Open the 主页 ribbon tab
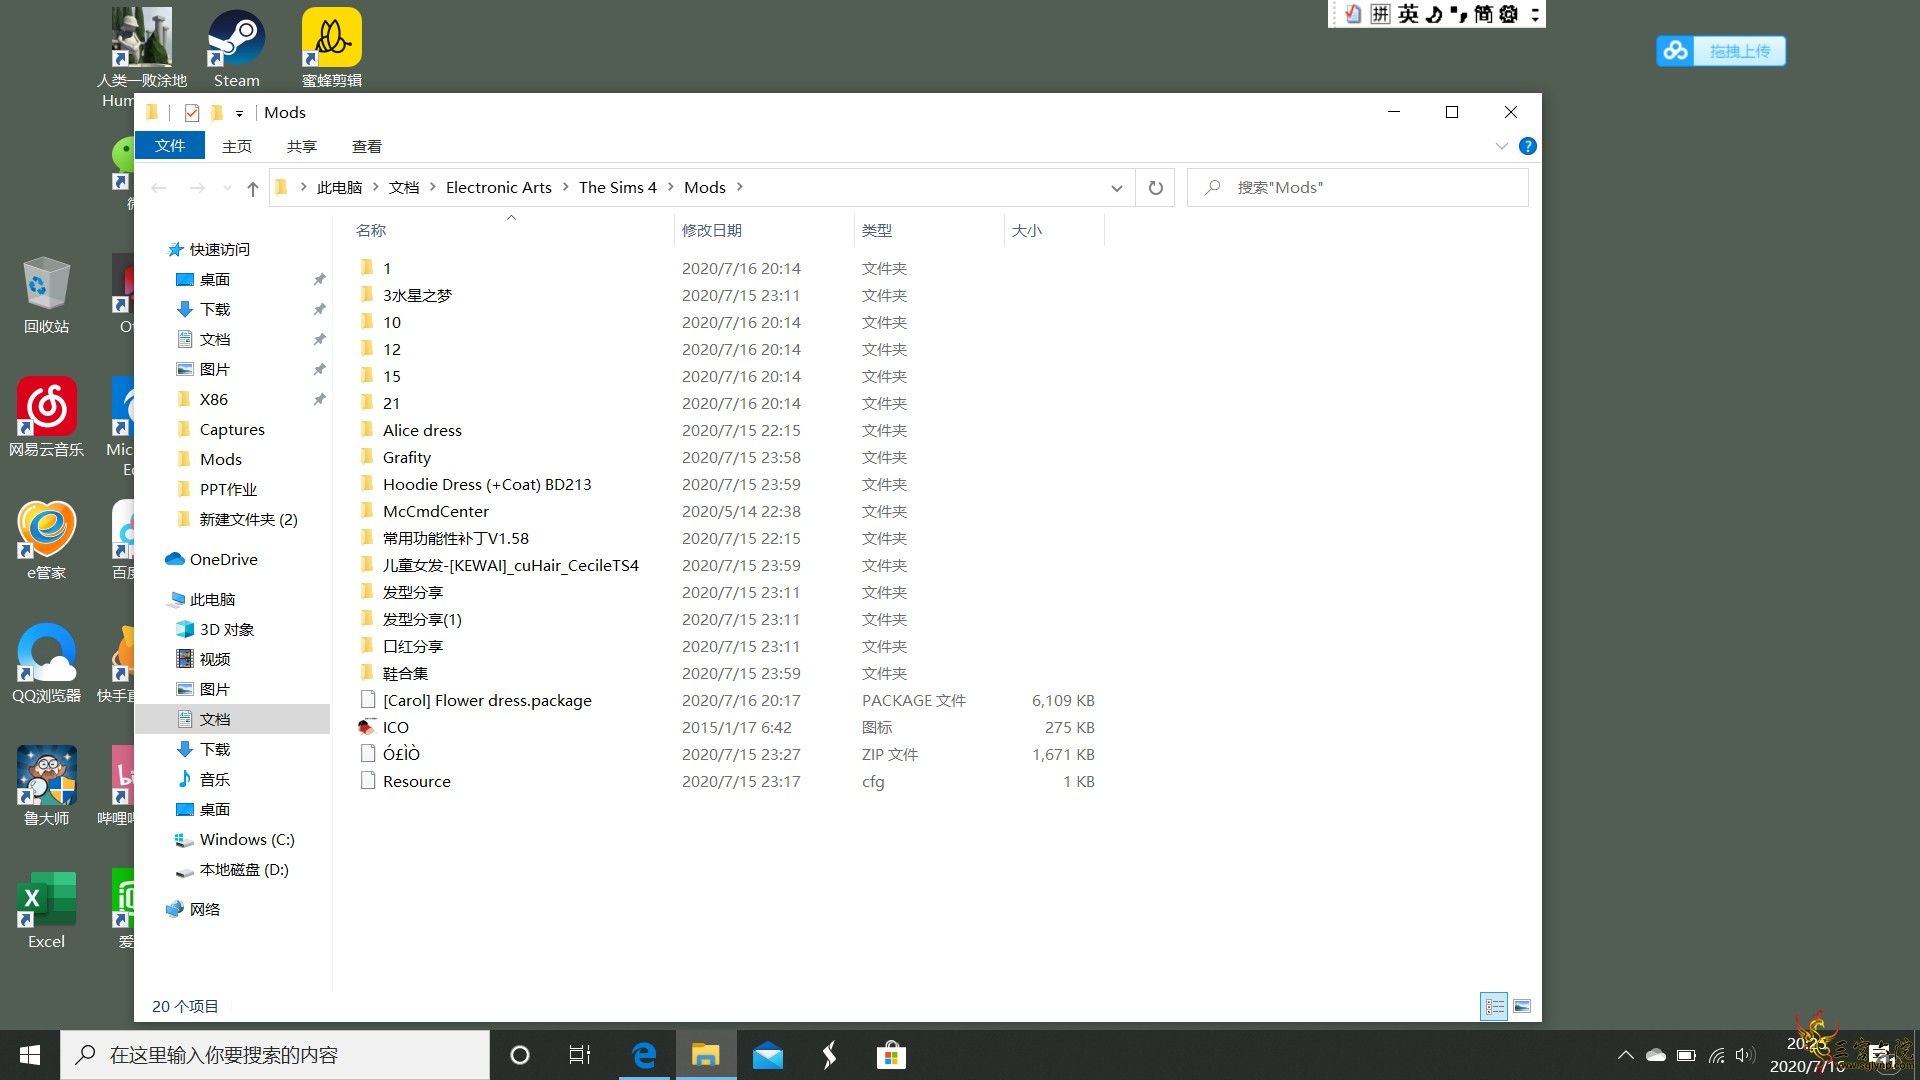Viewport: 1920px width, 1080px height. click(237, 146)
